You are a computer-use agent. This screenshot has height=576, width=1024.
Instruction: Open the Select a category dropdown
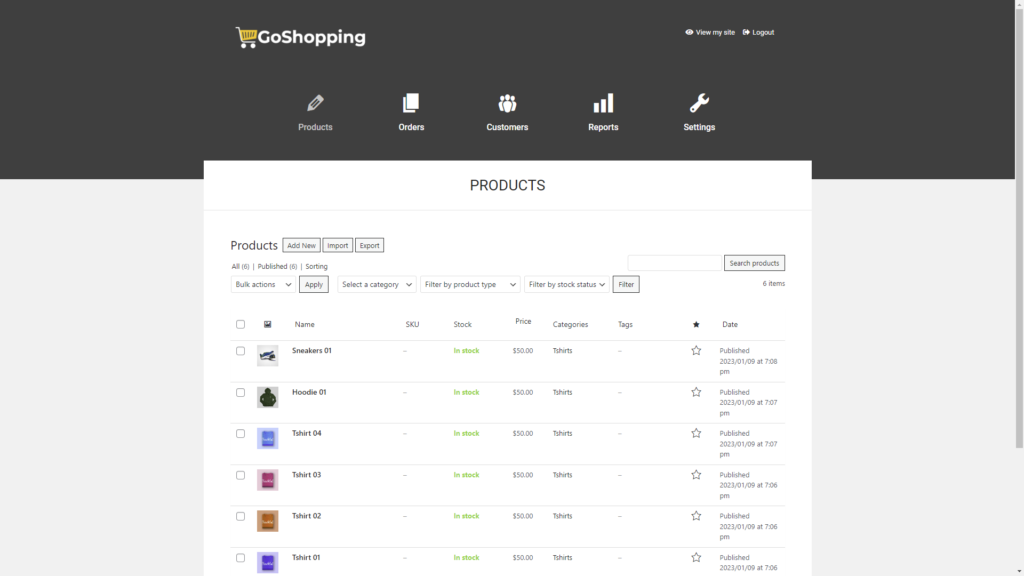(x=376, y=284)
